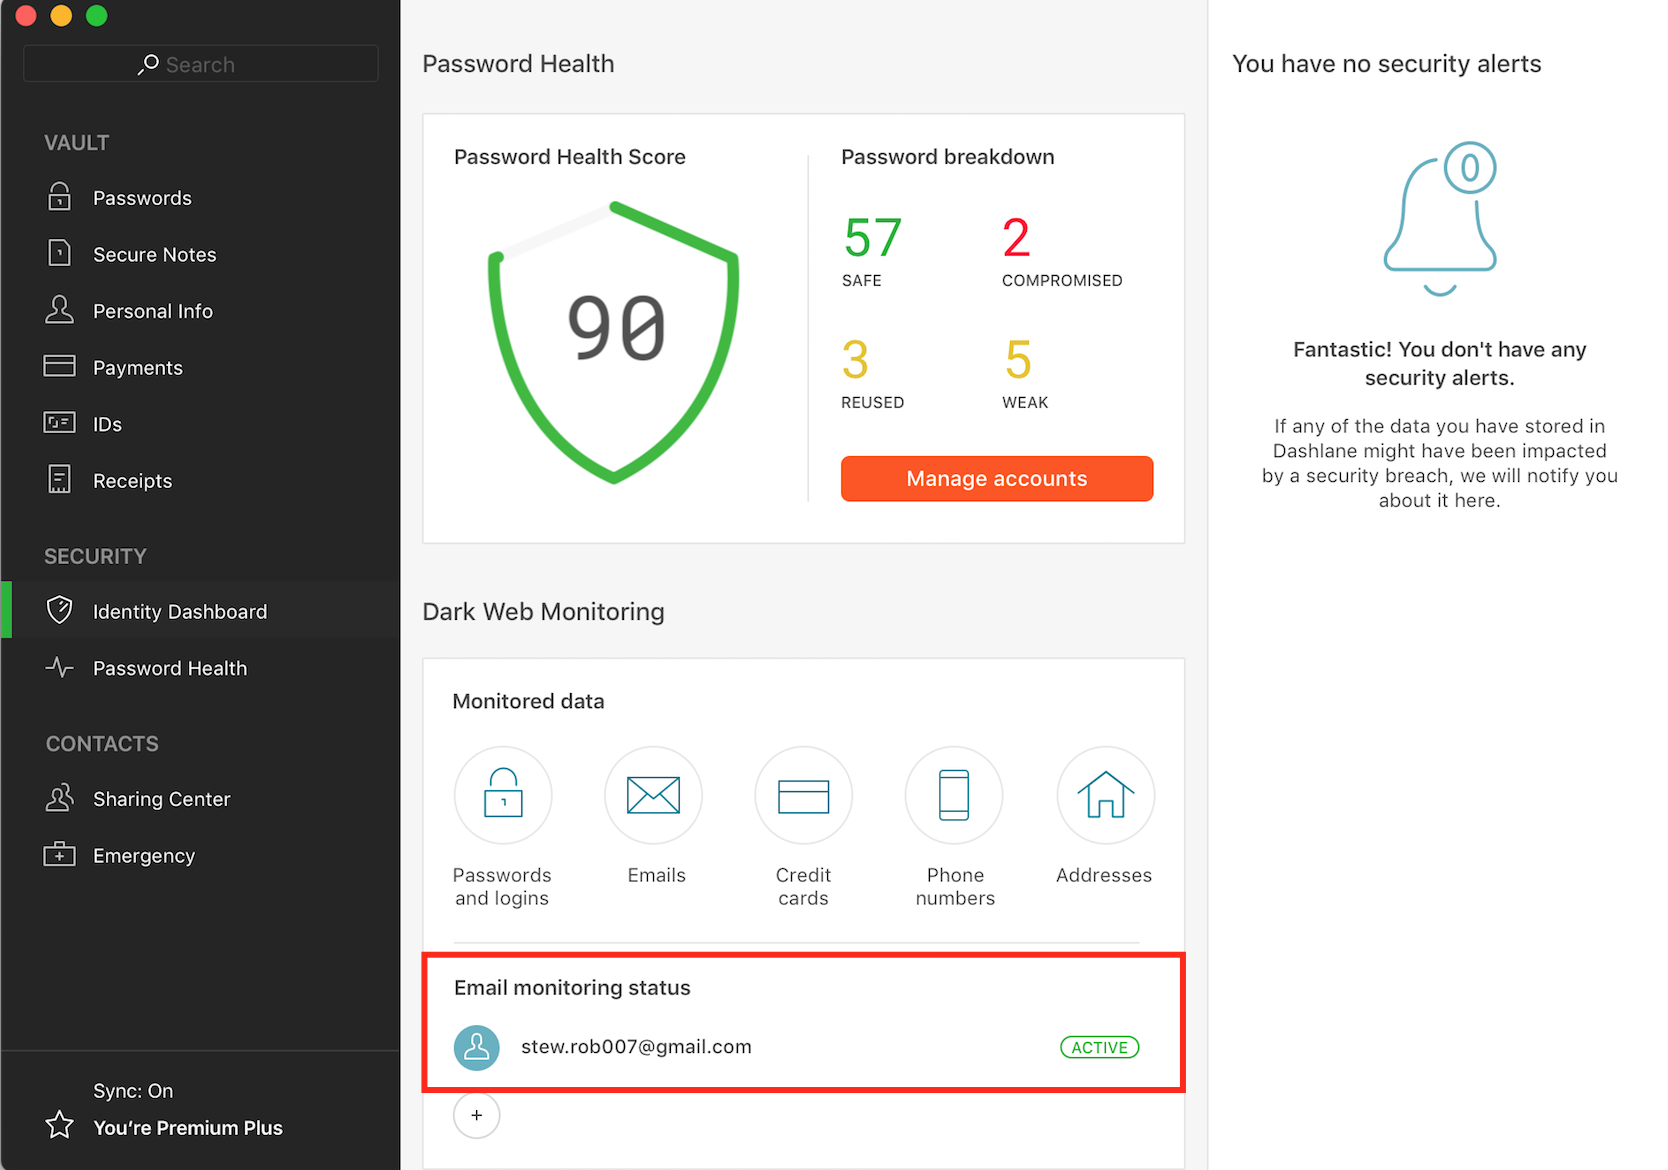Click the Receipts icon in sidebar

[60, 480]
